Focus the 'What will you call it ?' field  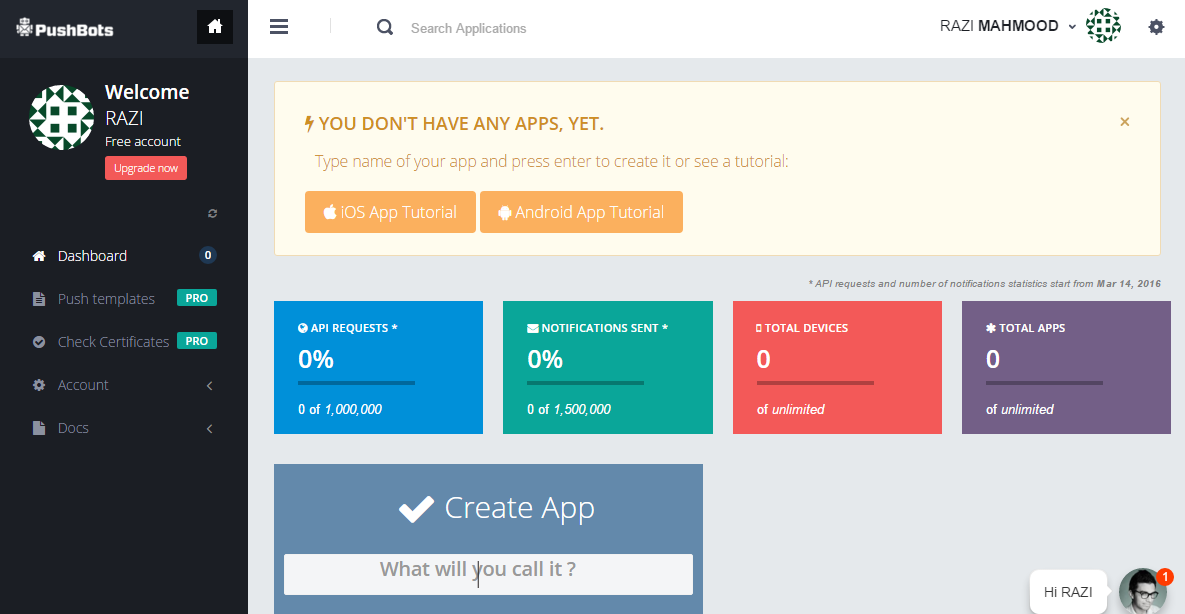point(488,574)
